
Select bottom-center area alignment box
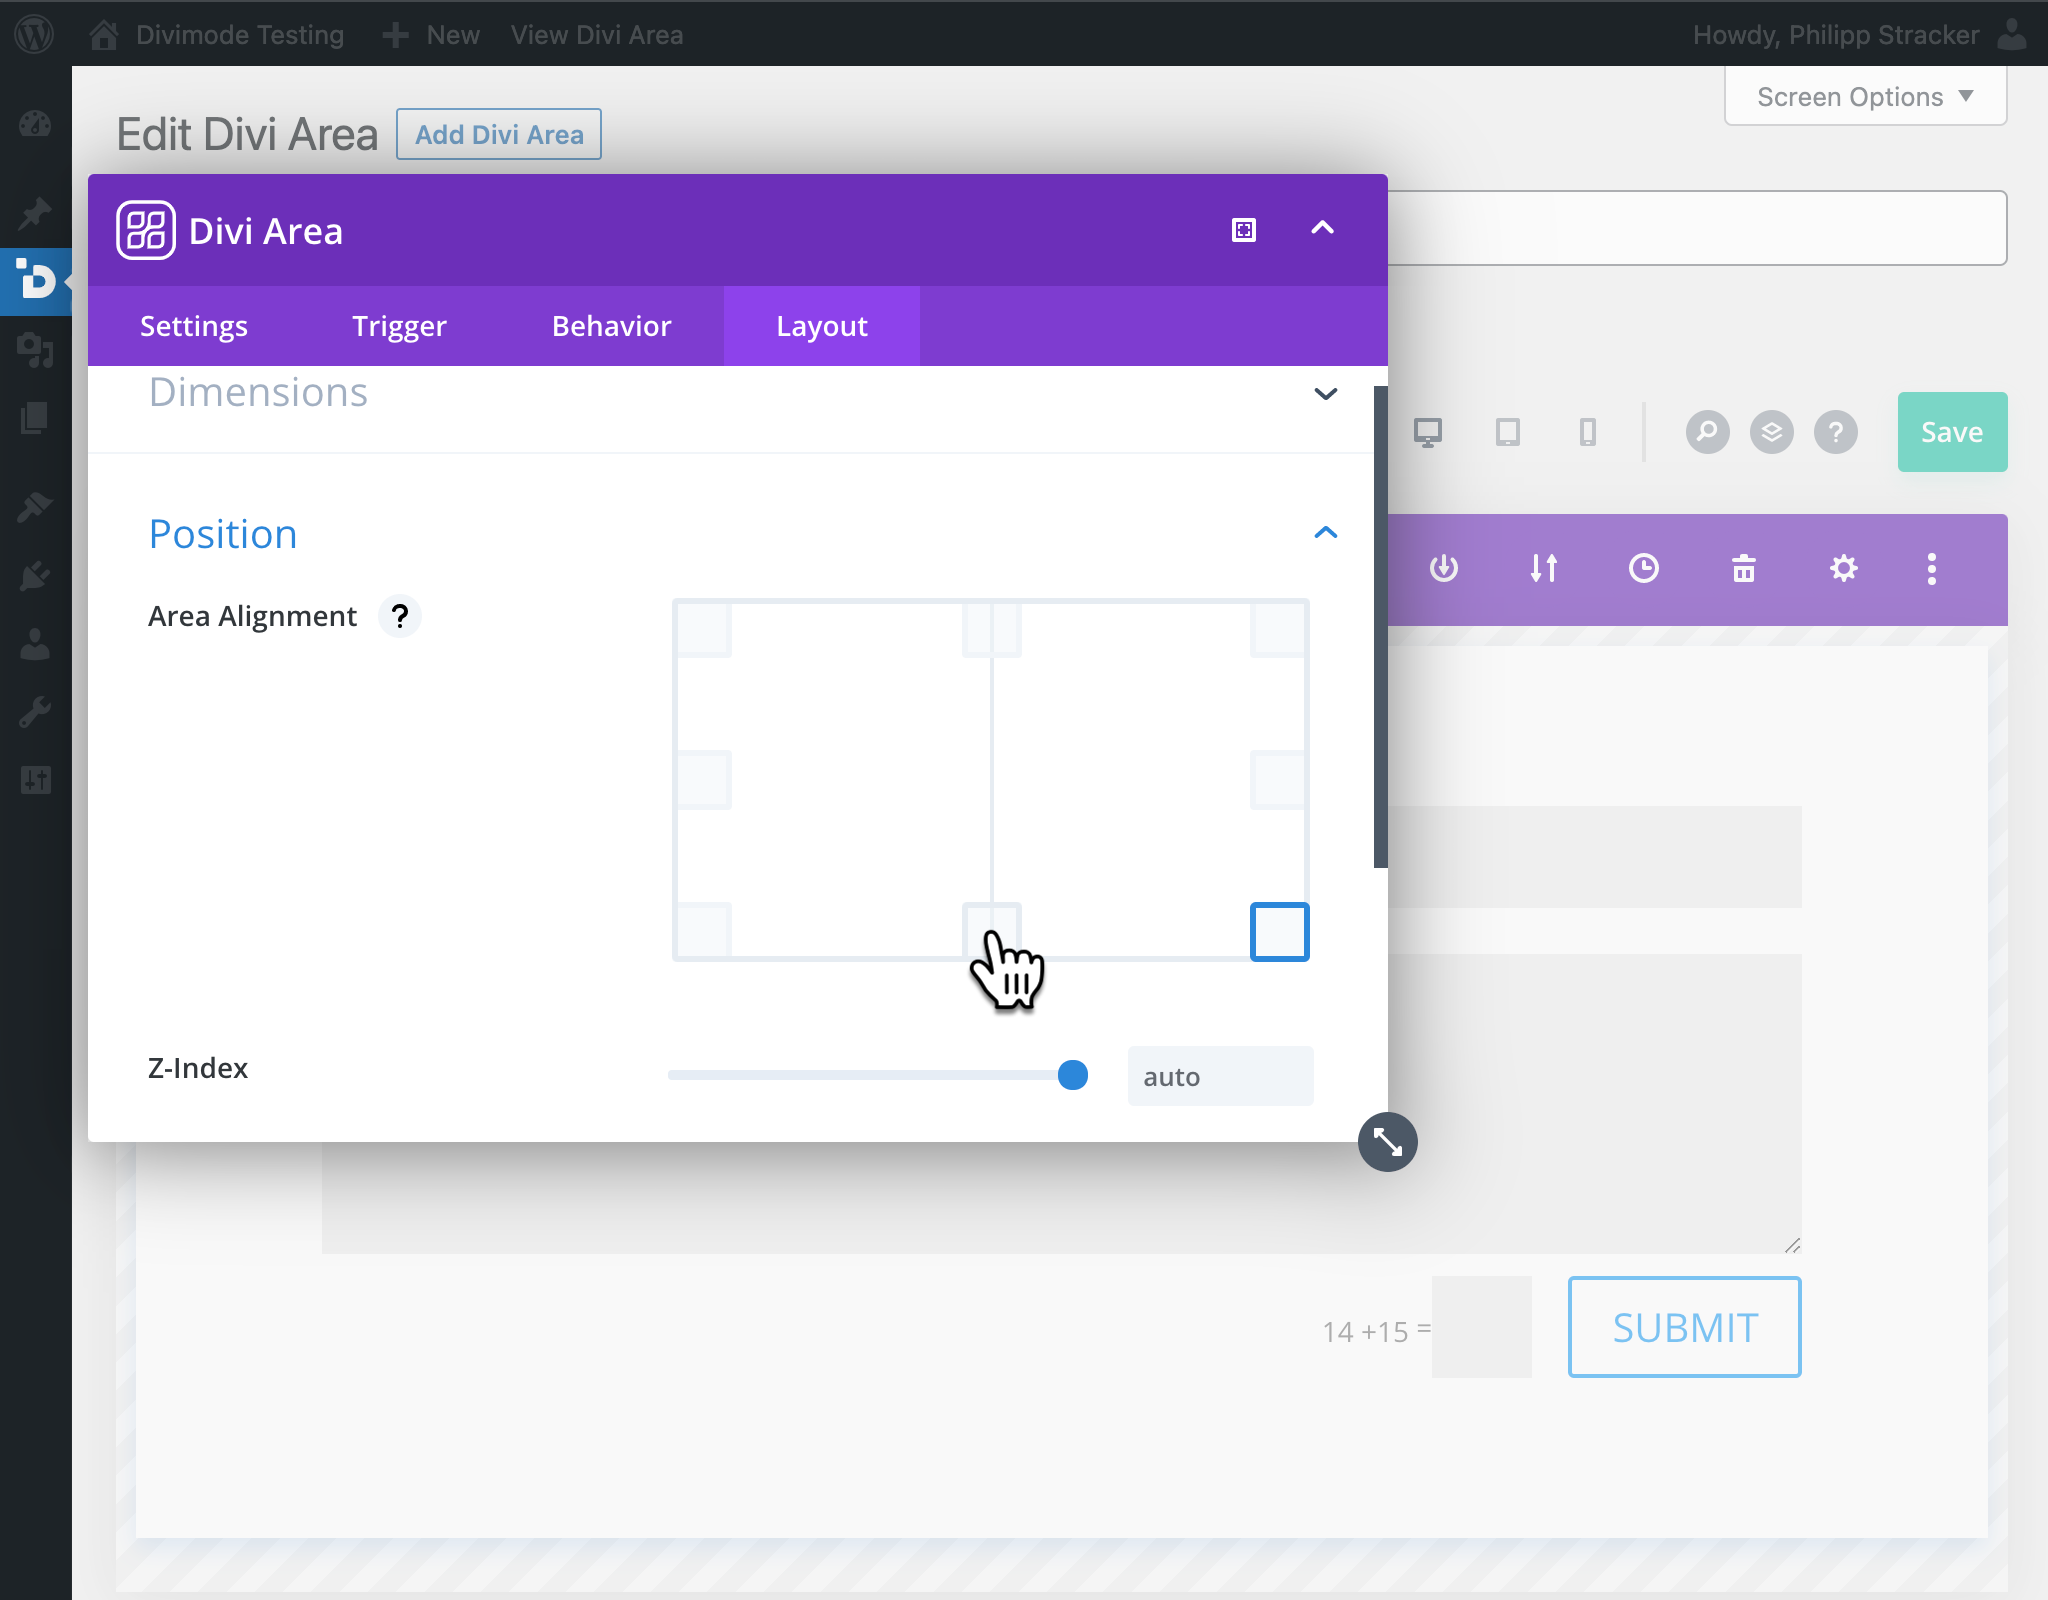pyautogui.click(x=992, y=931)
